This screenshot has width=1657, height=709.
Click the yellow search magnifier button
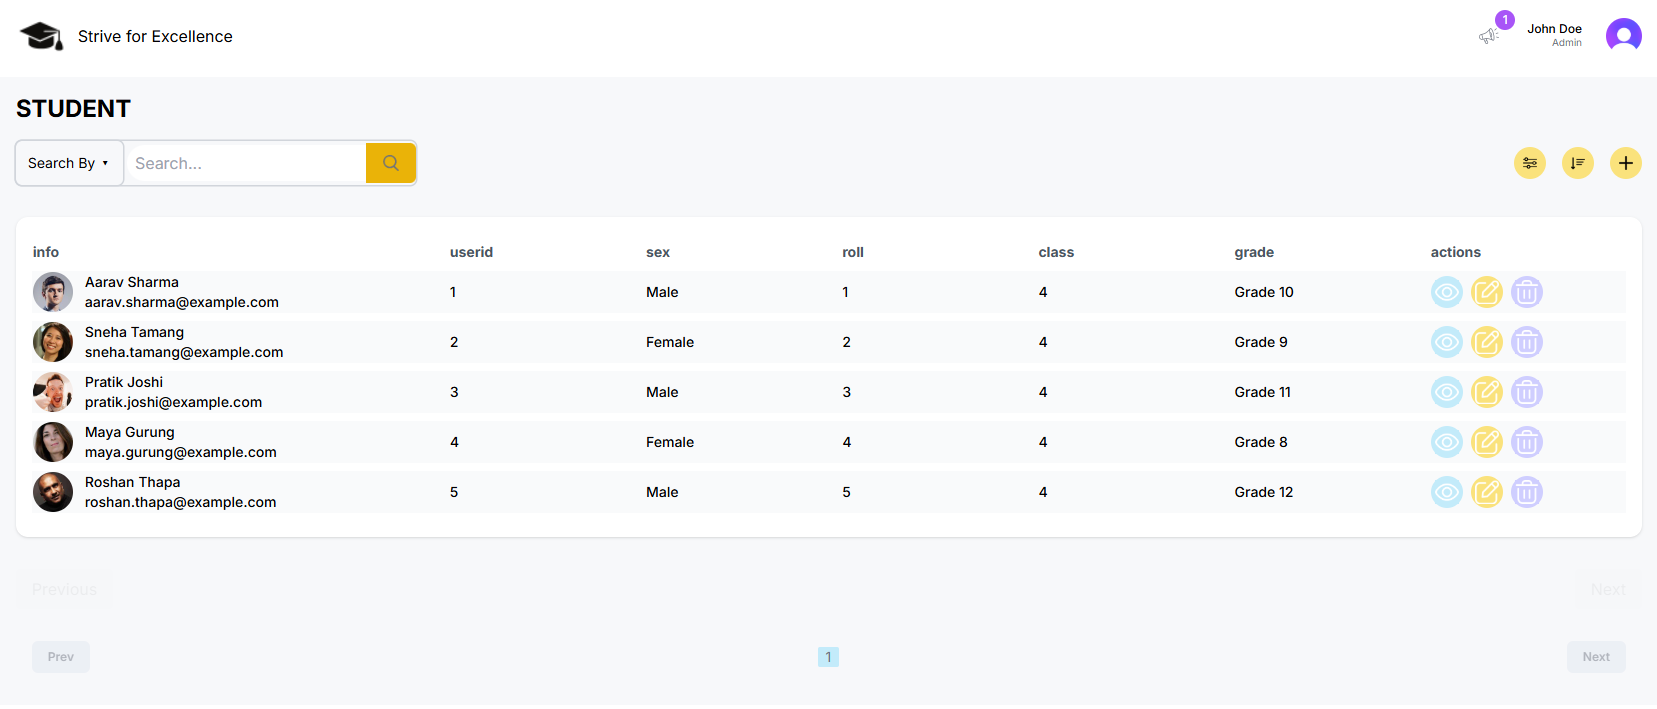click(x=390, y=163)
